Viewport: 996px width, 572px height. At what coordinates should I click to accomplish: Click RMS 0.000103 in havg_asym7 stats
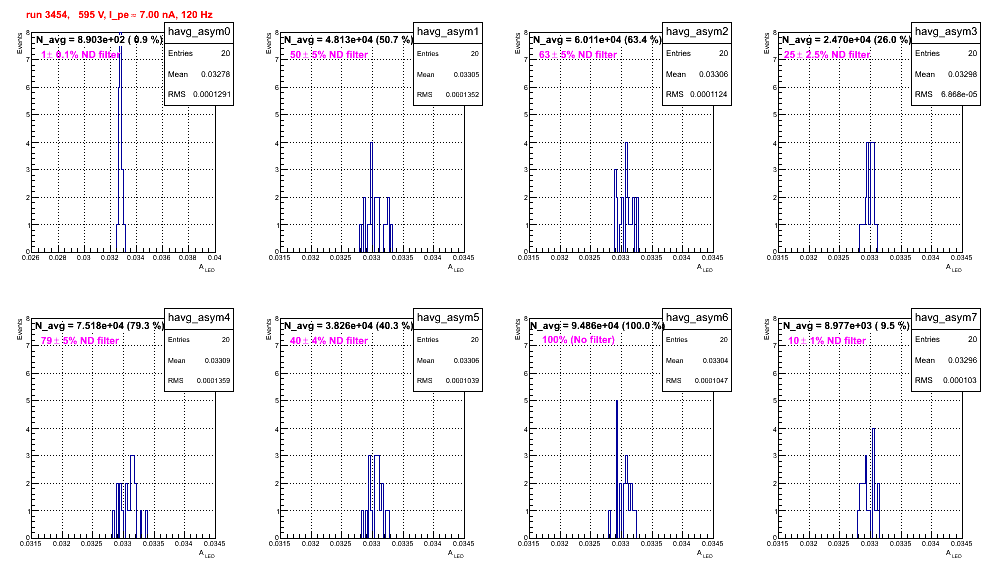(946, 381)
